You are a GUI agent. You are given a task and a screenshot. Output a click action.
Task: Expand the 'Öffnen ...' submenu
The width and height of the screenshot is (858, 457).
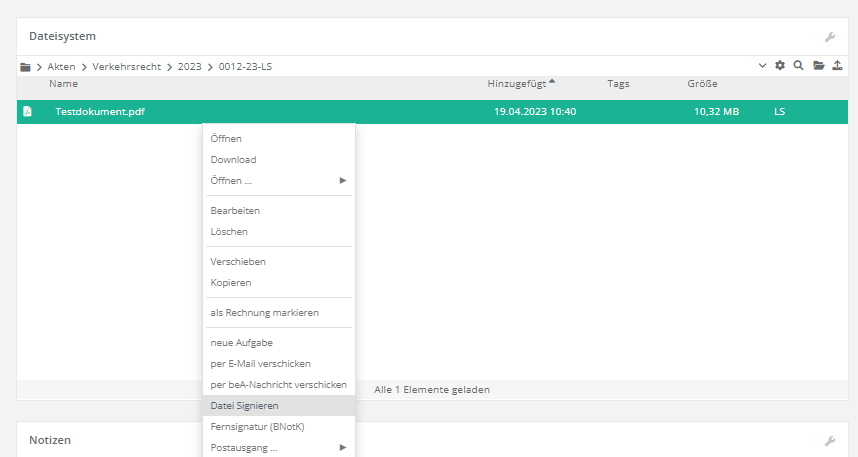click(278, 181)
